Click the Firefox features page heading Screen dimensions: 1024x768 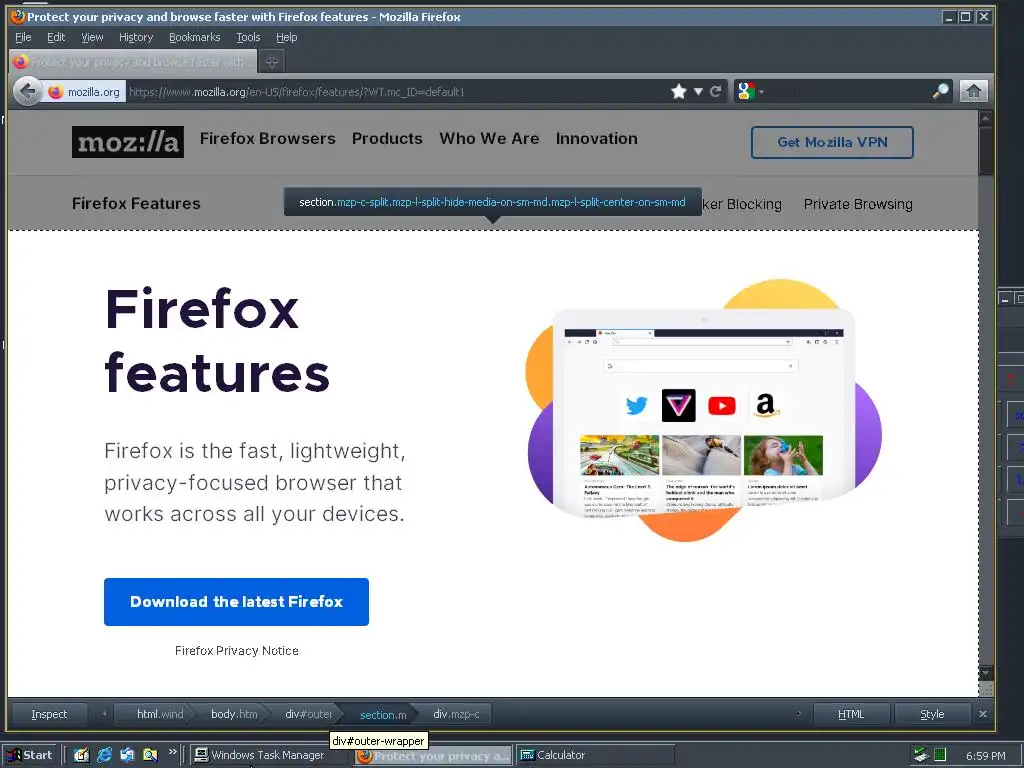(x=217, y=340)
